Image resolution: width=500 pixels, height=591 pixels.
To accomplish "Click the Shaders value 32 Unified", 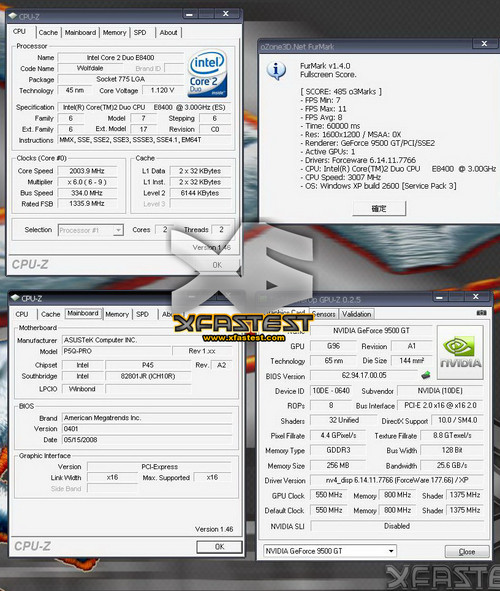I will (344, 420).
